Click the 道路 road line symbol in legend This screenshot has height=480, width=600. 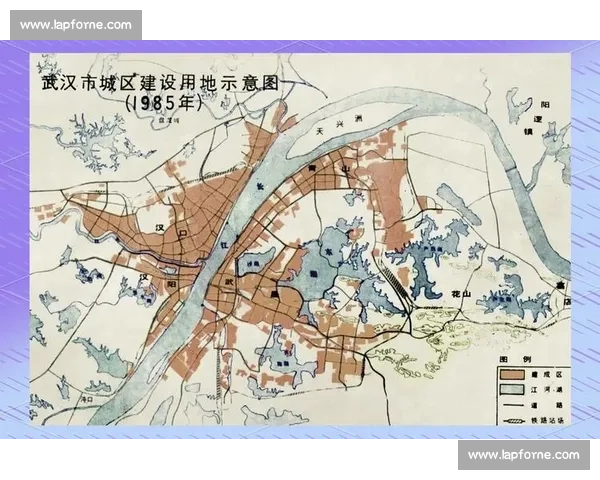point(511,406)
